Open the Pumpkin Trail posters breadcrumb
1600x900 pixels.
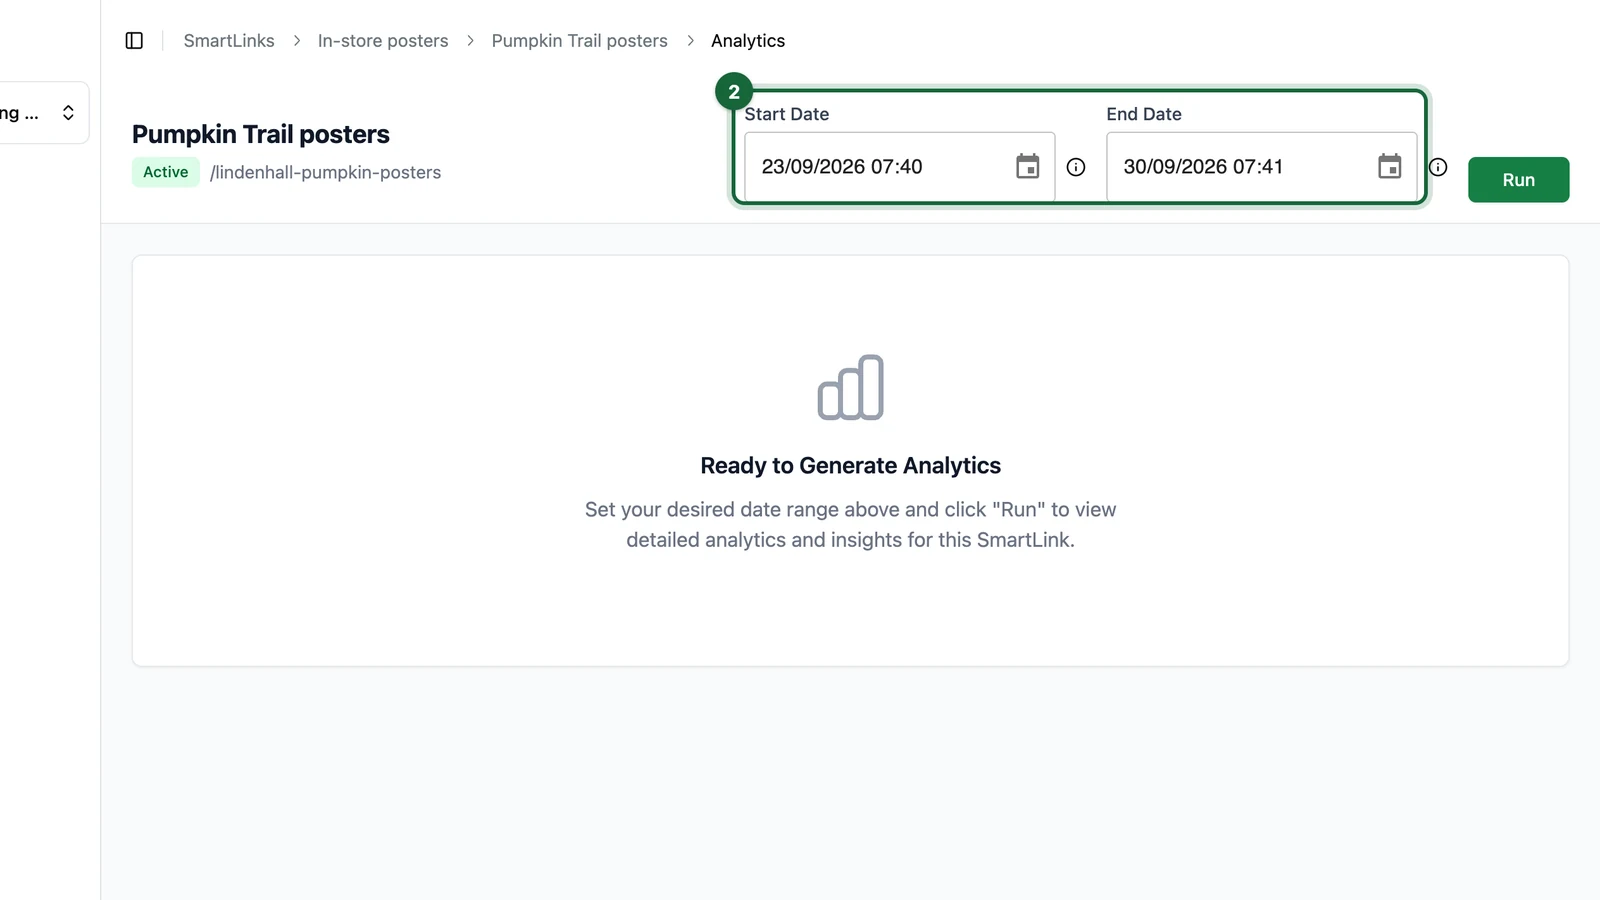point(579,41)
